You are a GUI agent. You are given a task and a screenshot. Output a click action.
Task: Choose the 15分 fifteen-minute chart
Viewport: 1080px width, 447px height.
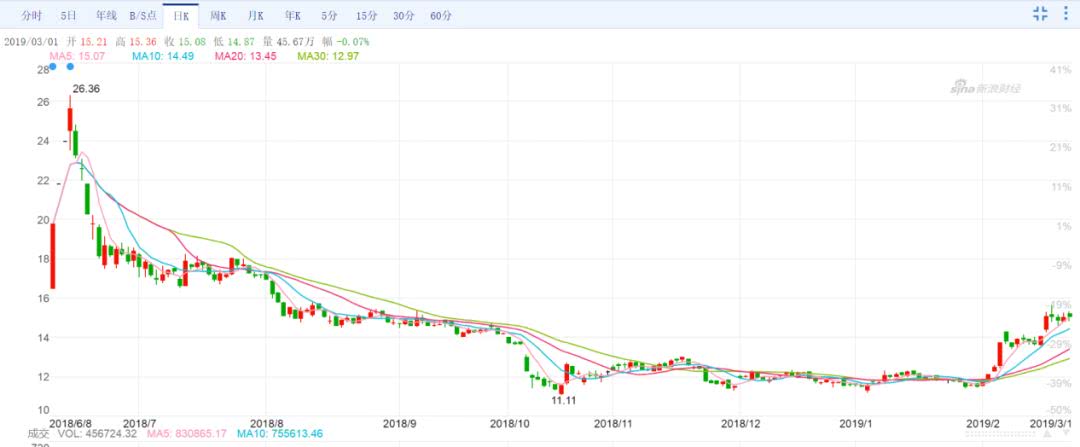(367, 16)
